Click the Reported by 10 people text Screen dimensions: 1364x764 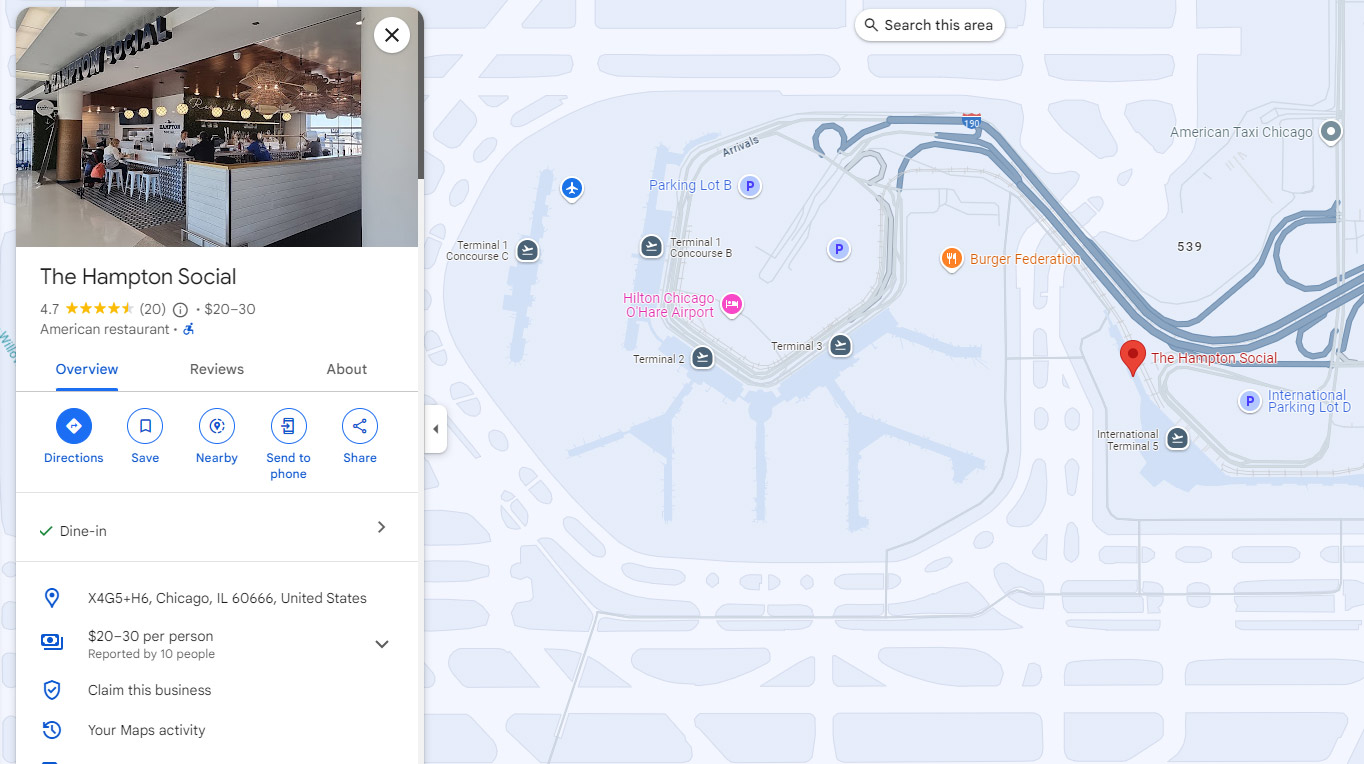point(151,654)
